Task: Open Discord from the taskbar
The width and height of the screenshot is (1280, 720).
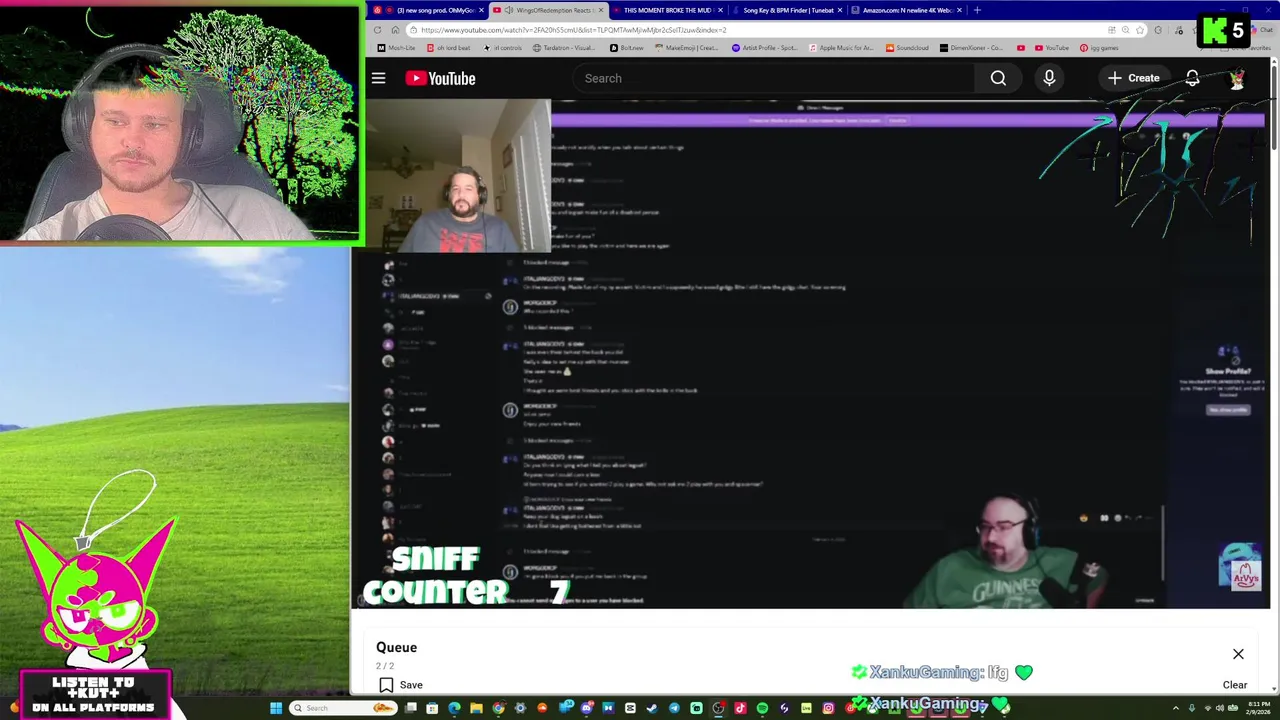Action: (x=587, y=708)
